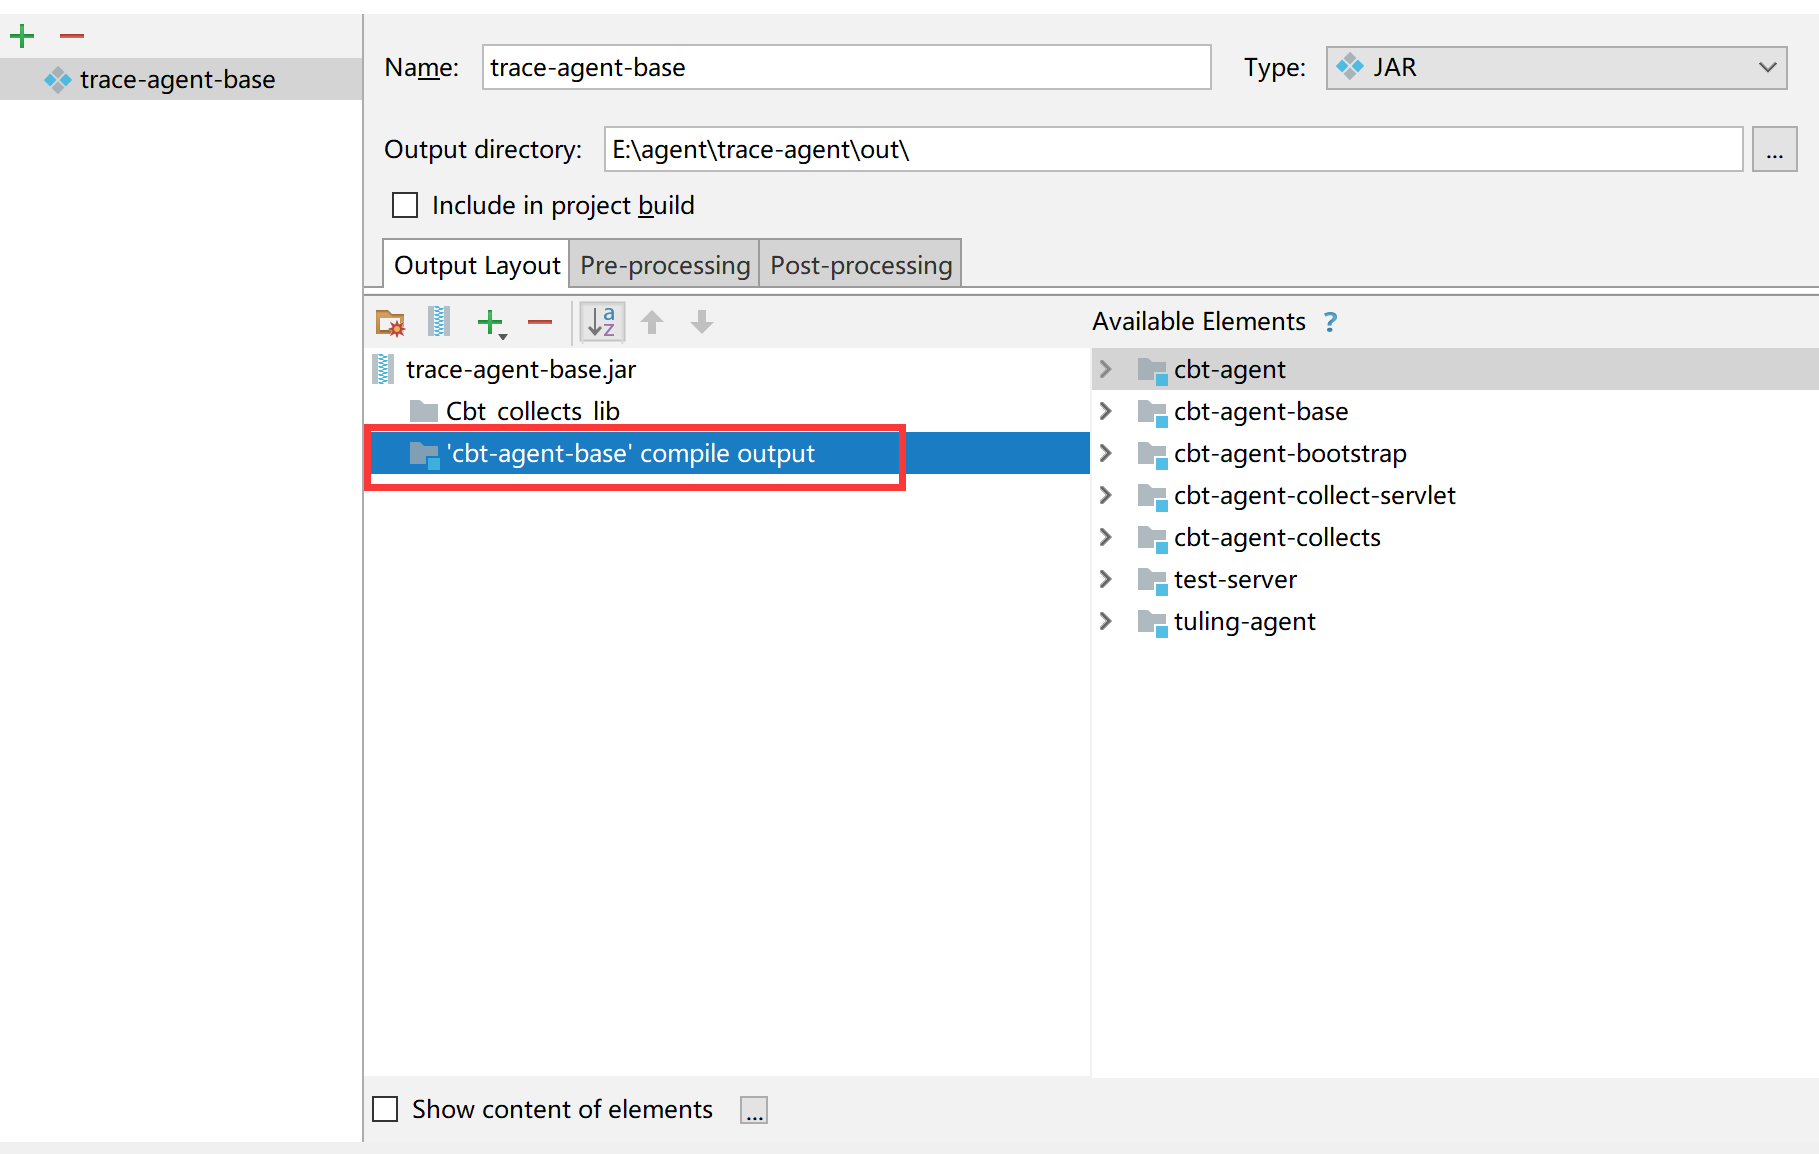The image size is (1819, 1154).
Task: Expand the cbt-agent-collect-servlet module node
Action: [x=1105, y=495]
